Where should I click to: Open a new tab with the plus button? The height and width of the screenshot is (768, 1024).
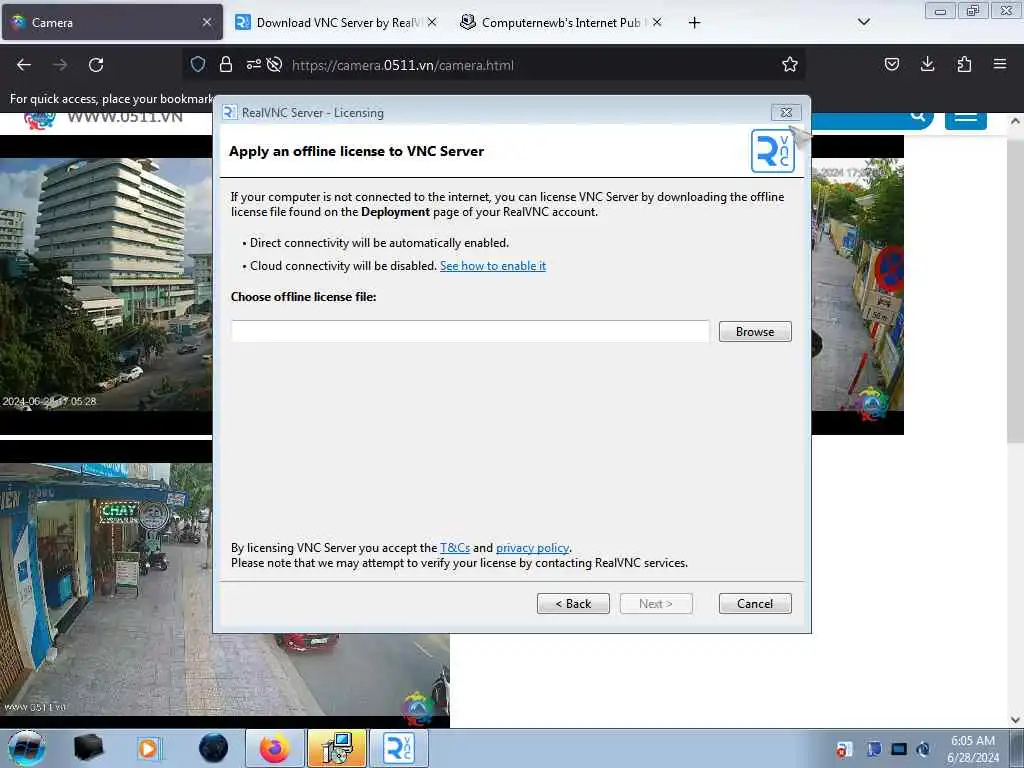(694, 23)
